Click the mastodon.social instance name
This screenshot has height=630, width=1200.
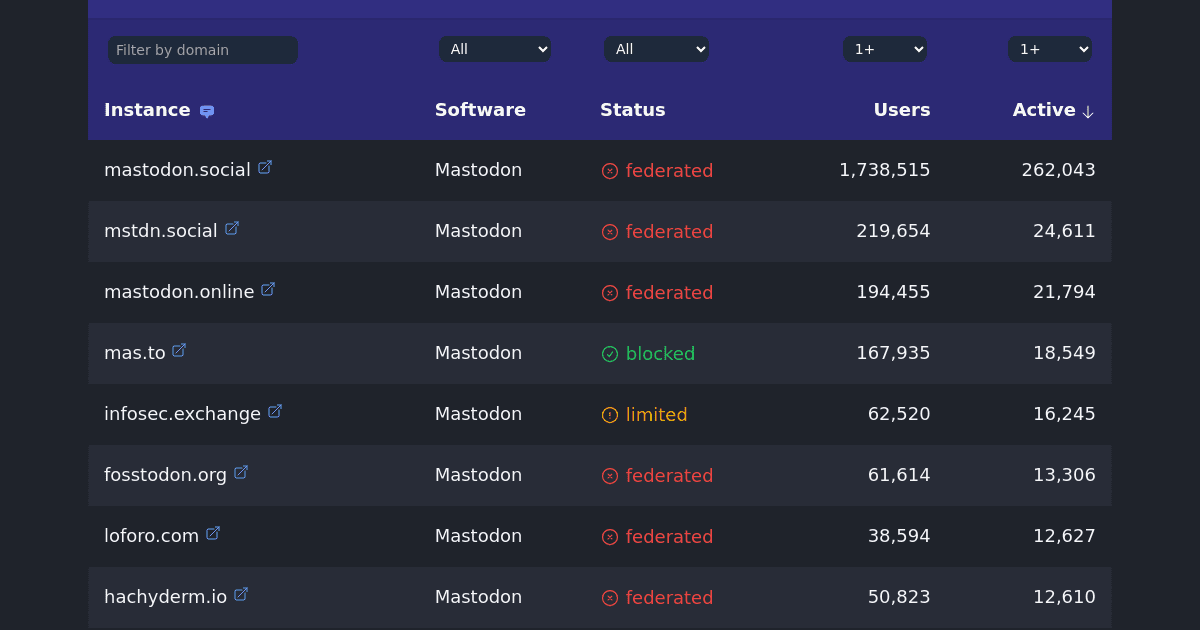(x=177, y=170)
